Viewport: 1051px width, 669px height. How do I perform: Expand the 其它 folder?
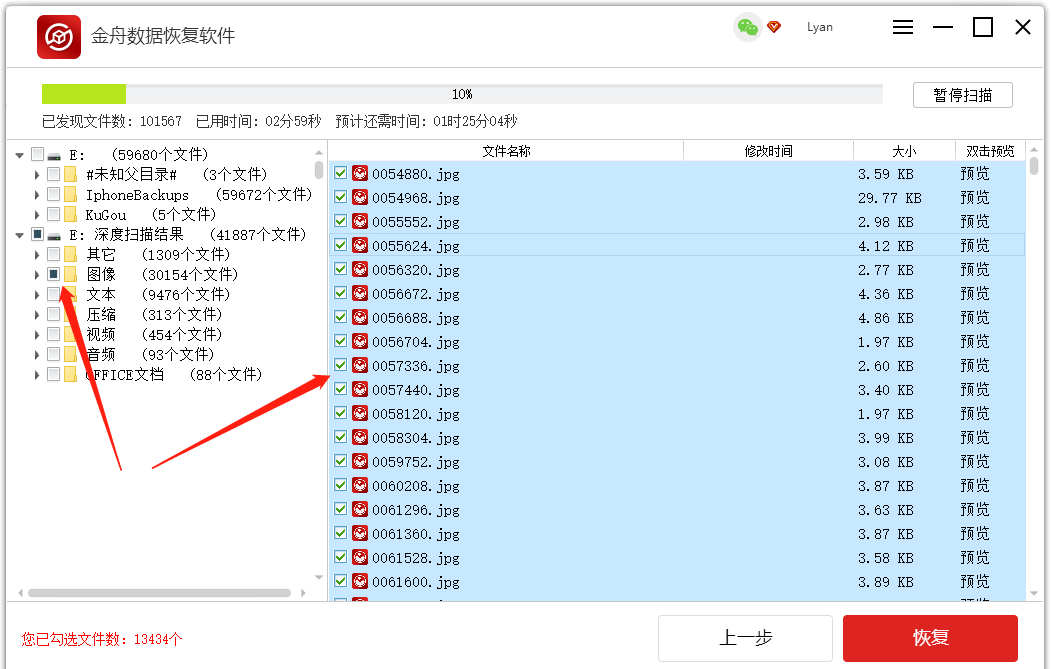click(37, 255)
